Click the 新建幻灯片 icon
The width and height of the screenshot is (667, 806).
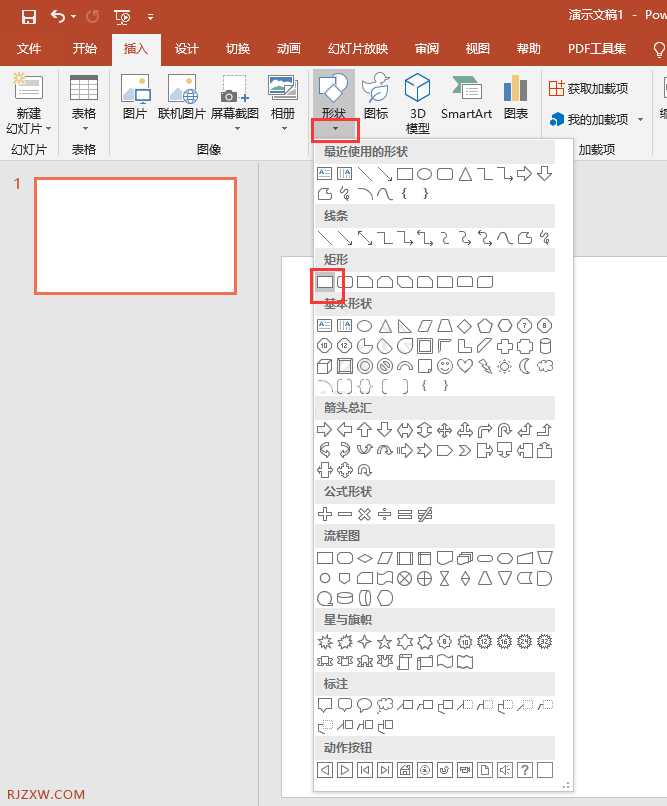(x=28, y=85)
